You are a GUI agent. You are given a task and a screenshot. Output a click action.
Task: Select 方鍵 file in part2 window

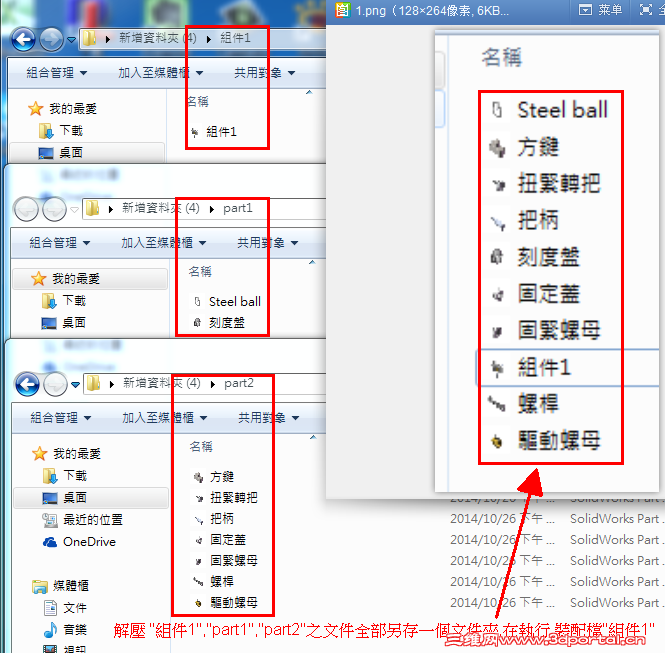pos(214,477)
